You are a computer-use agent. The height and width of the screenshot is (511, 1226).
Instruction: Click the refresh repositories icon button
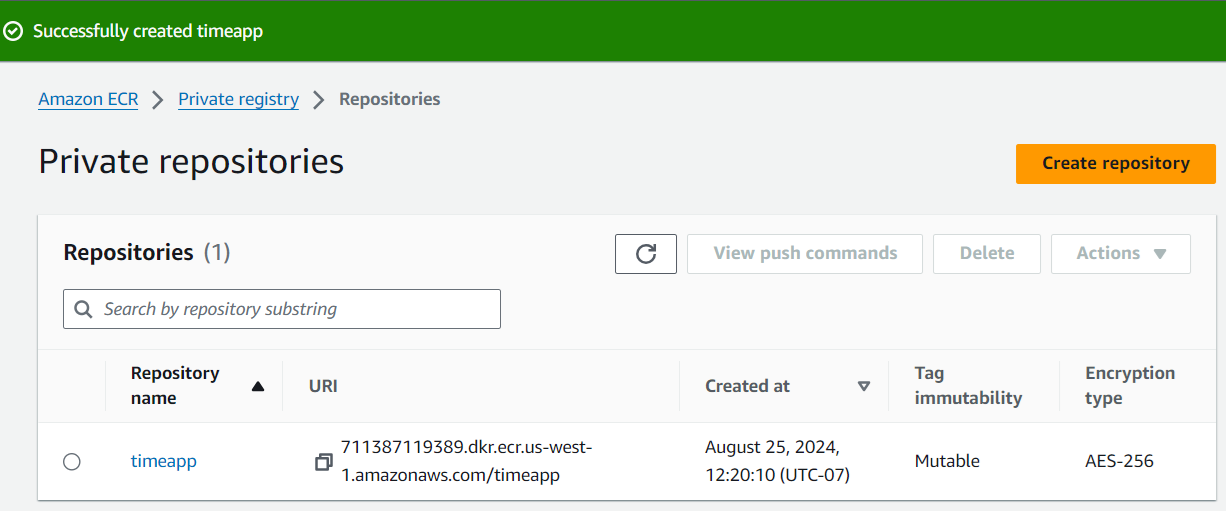tap(646, 254)
